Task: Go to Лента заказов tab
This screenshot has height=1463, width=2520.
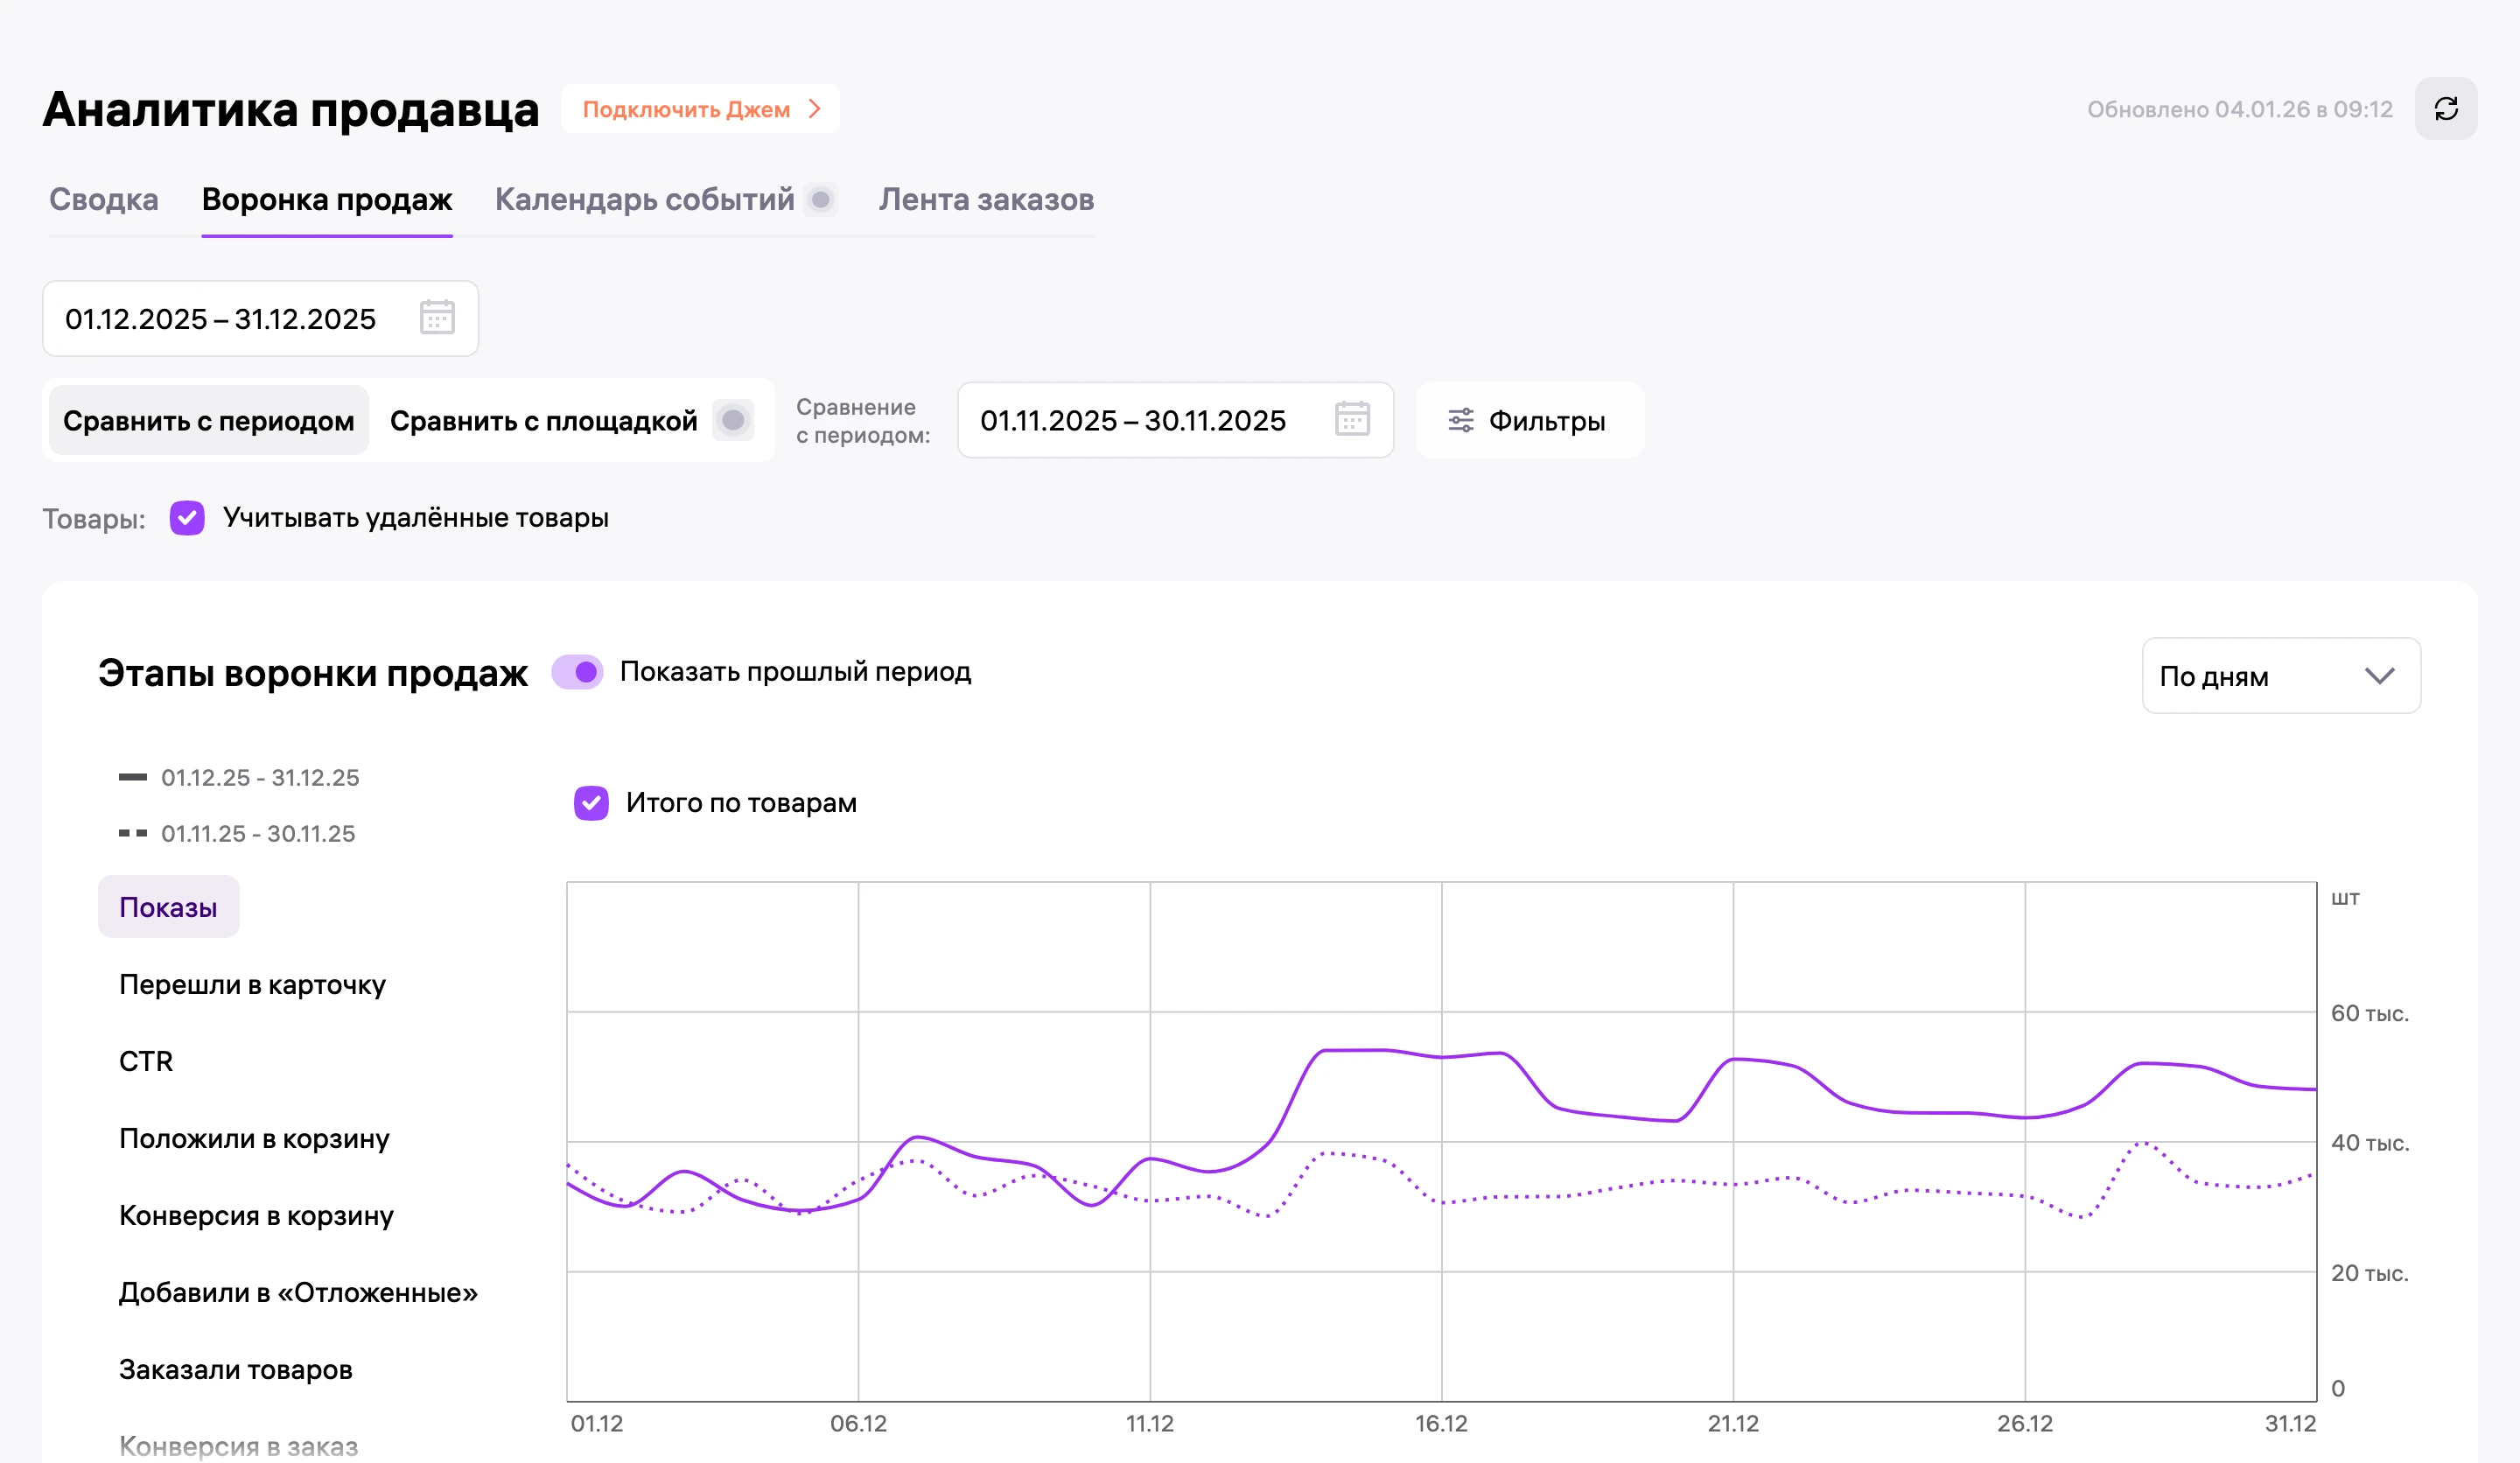Action: 986,200
